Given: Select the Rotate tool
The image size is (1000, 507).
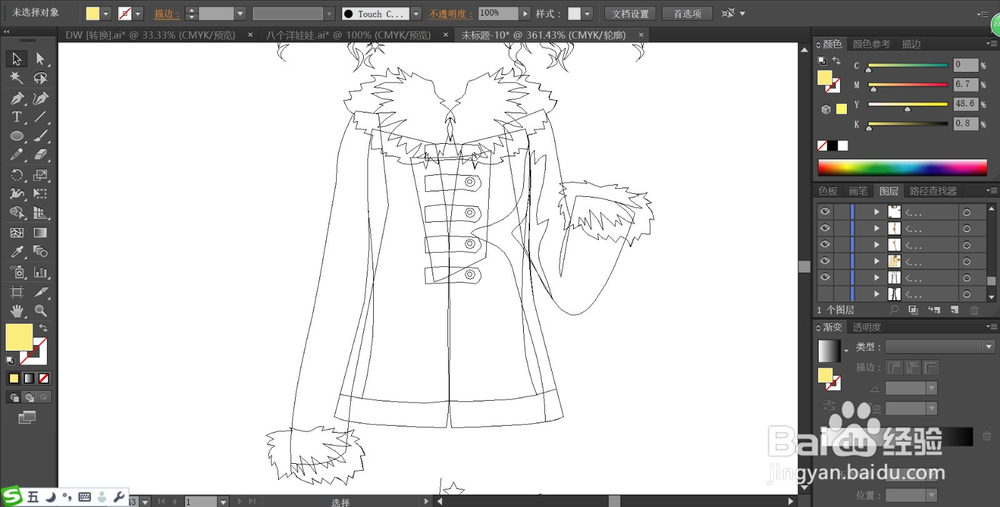Looking at the screenshot, I should point(17,175).
